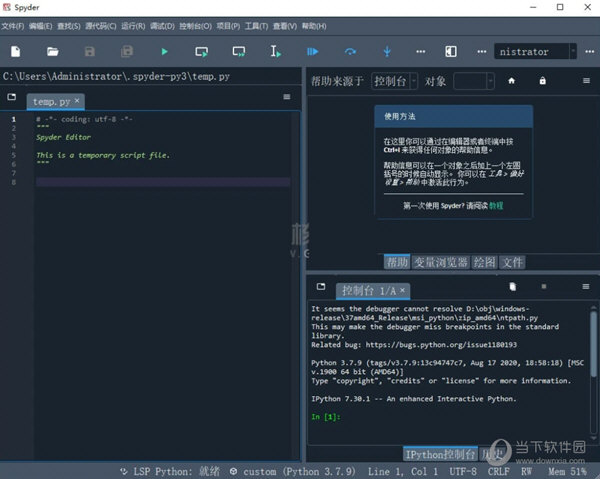Switch to the IPython控制台 tab
Screen dimensions: 600x479
pos(440,454)
